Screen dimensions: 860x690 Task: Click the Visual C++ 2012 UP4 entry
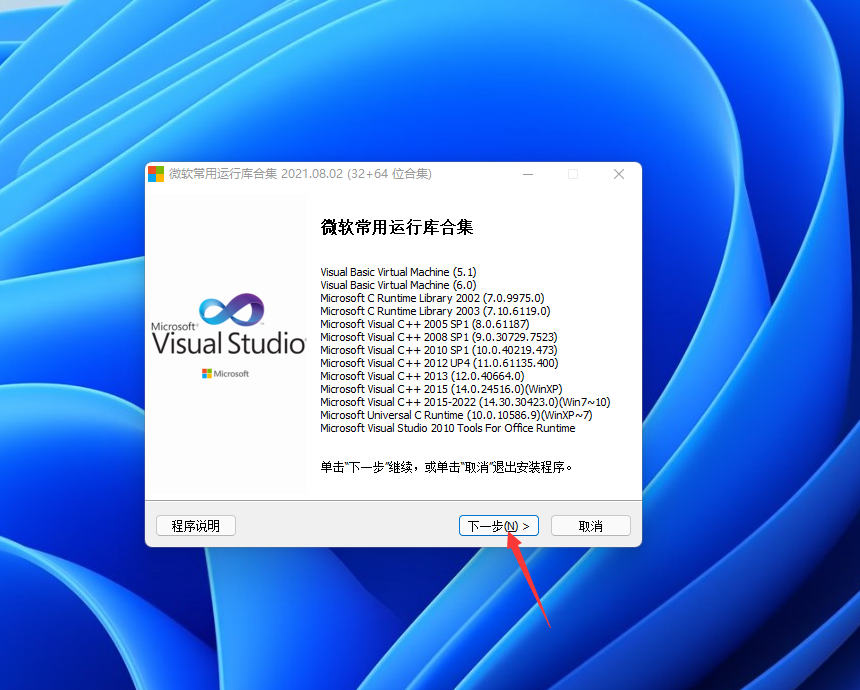(439, 363)
